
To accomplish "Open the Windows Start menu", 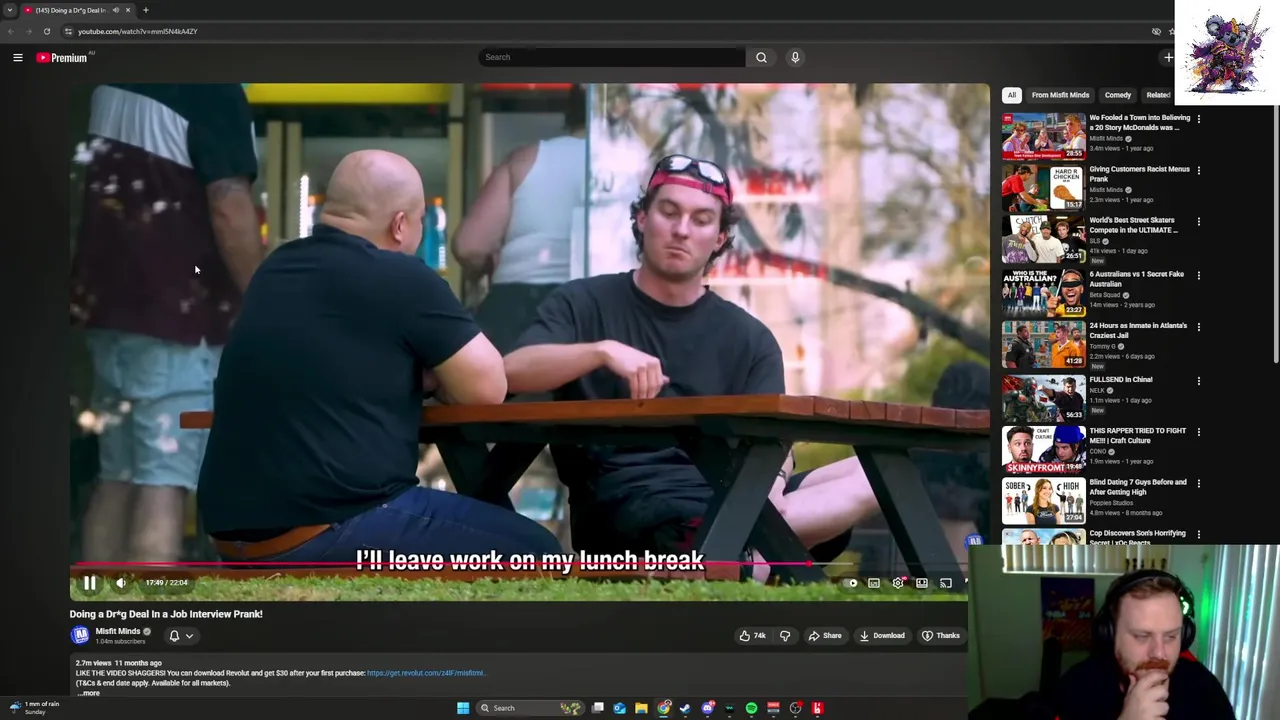I will pos(463,708).
